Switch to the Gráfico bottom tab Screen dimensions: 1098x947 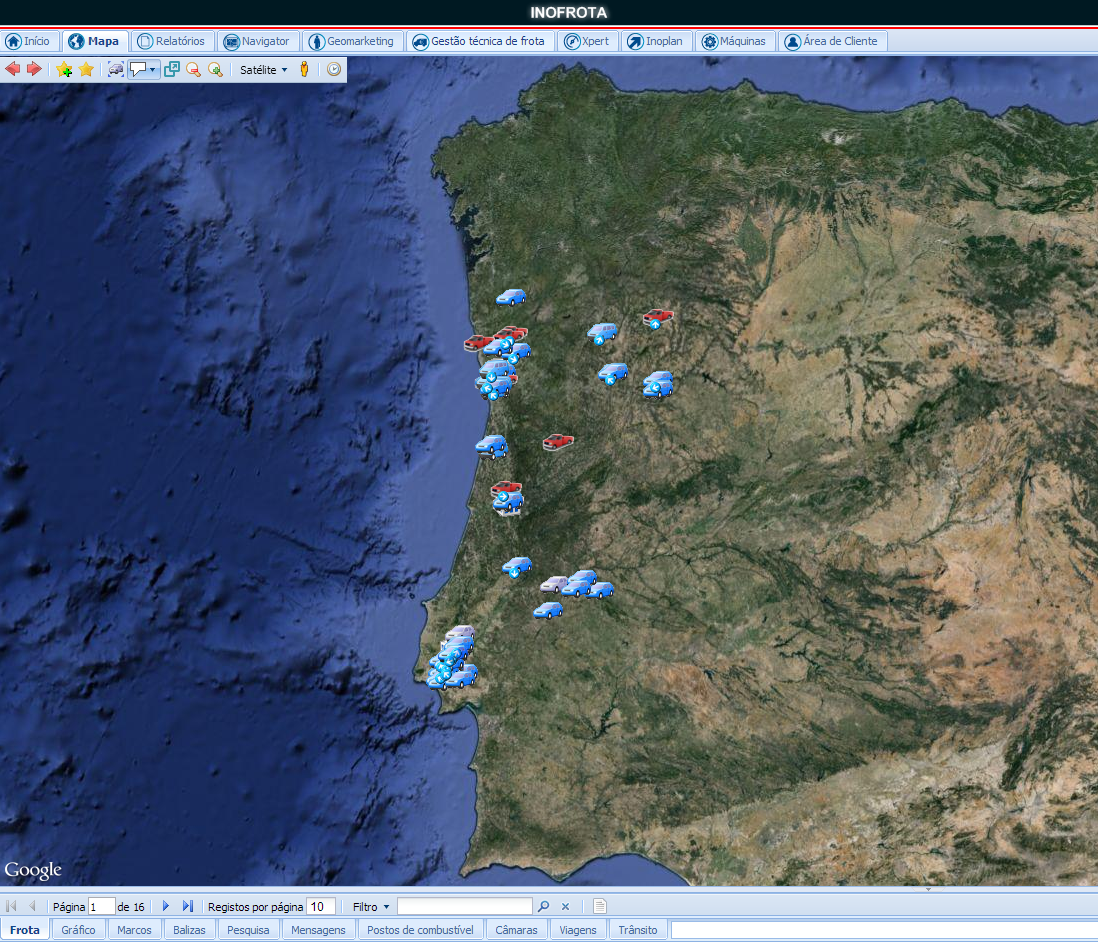78,930
